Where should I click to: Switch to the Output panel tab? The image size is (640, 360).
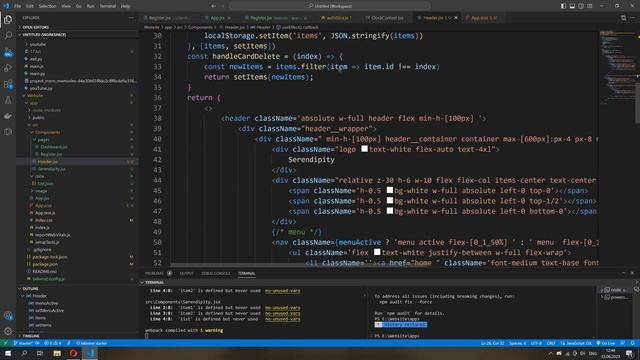(187, 273)
